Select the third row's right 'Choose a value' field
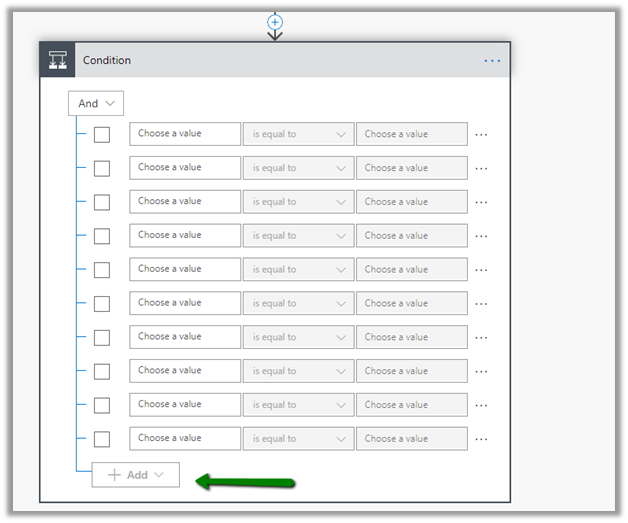 412,202
